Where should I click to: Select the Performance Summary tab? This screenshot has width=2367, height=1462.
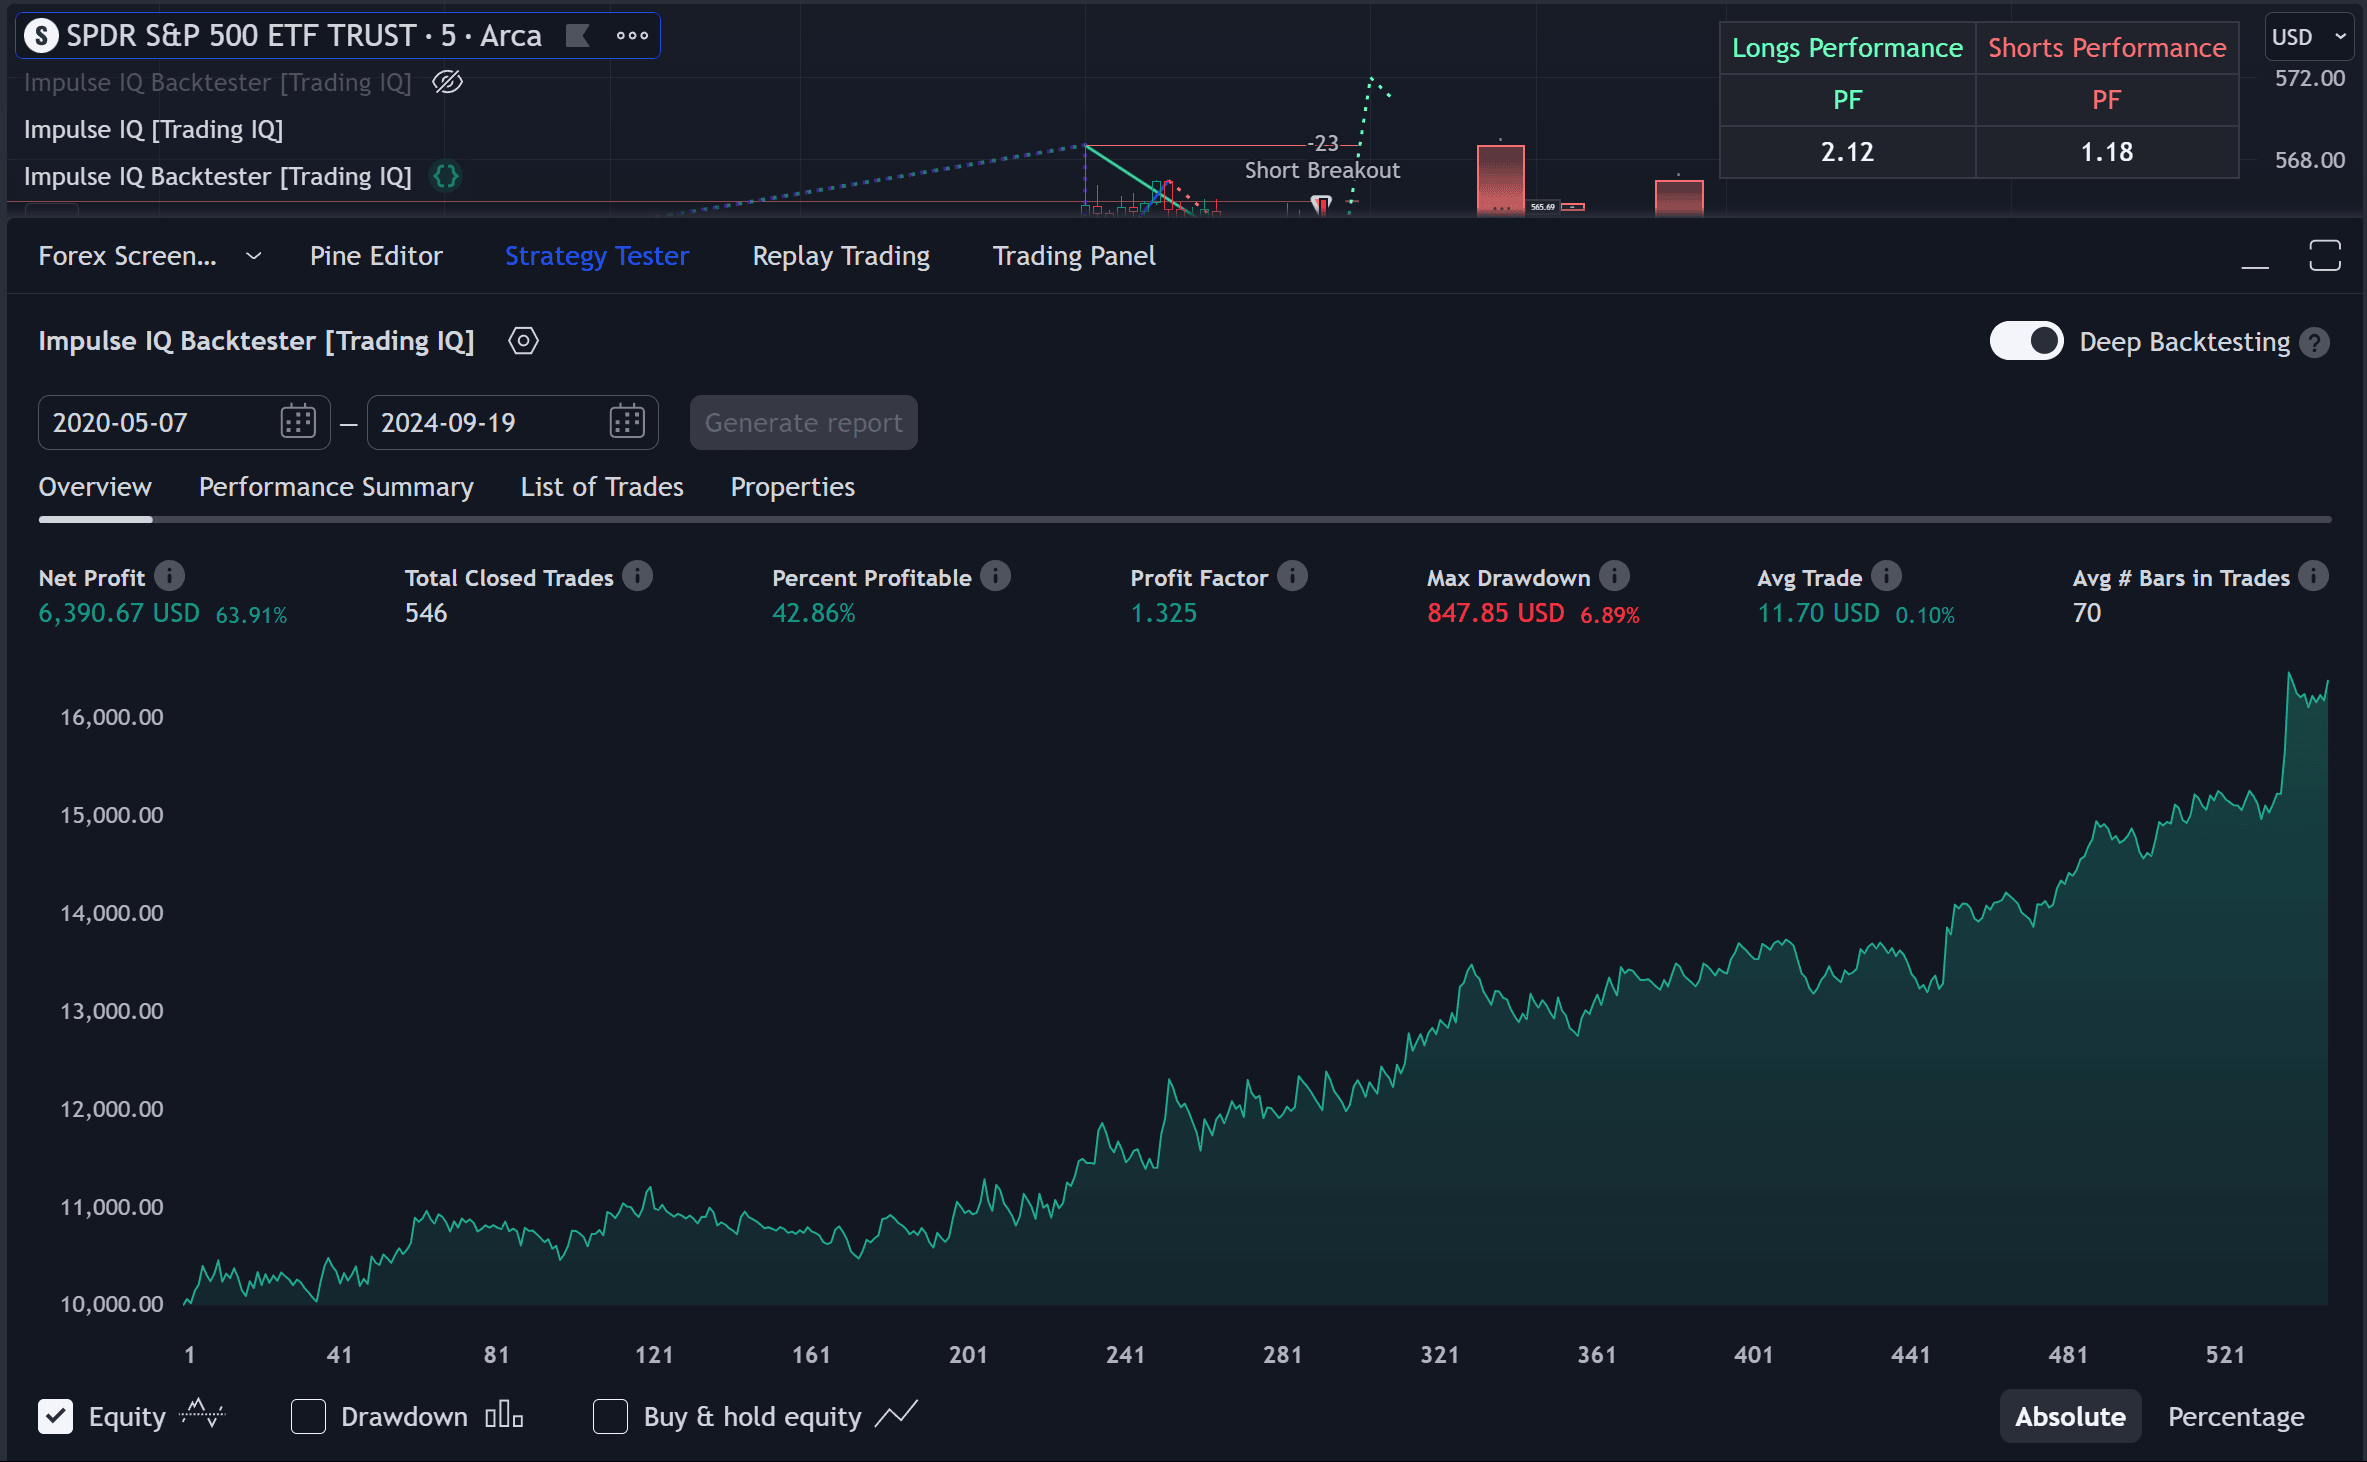pos(336,487)
